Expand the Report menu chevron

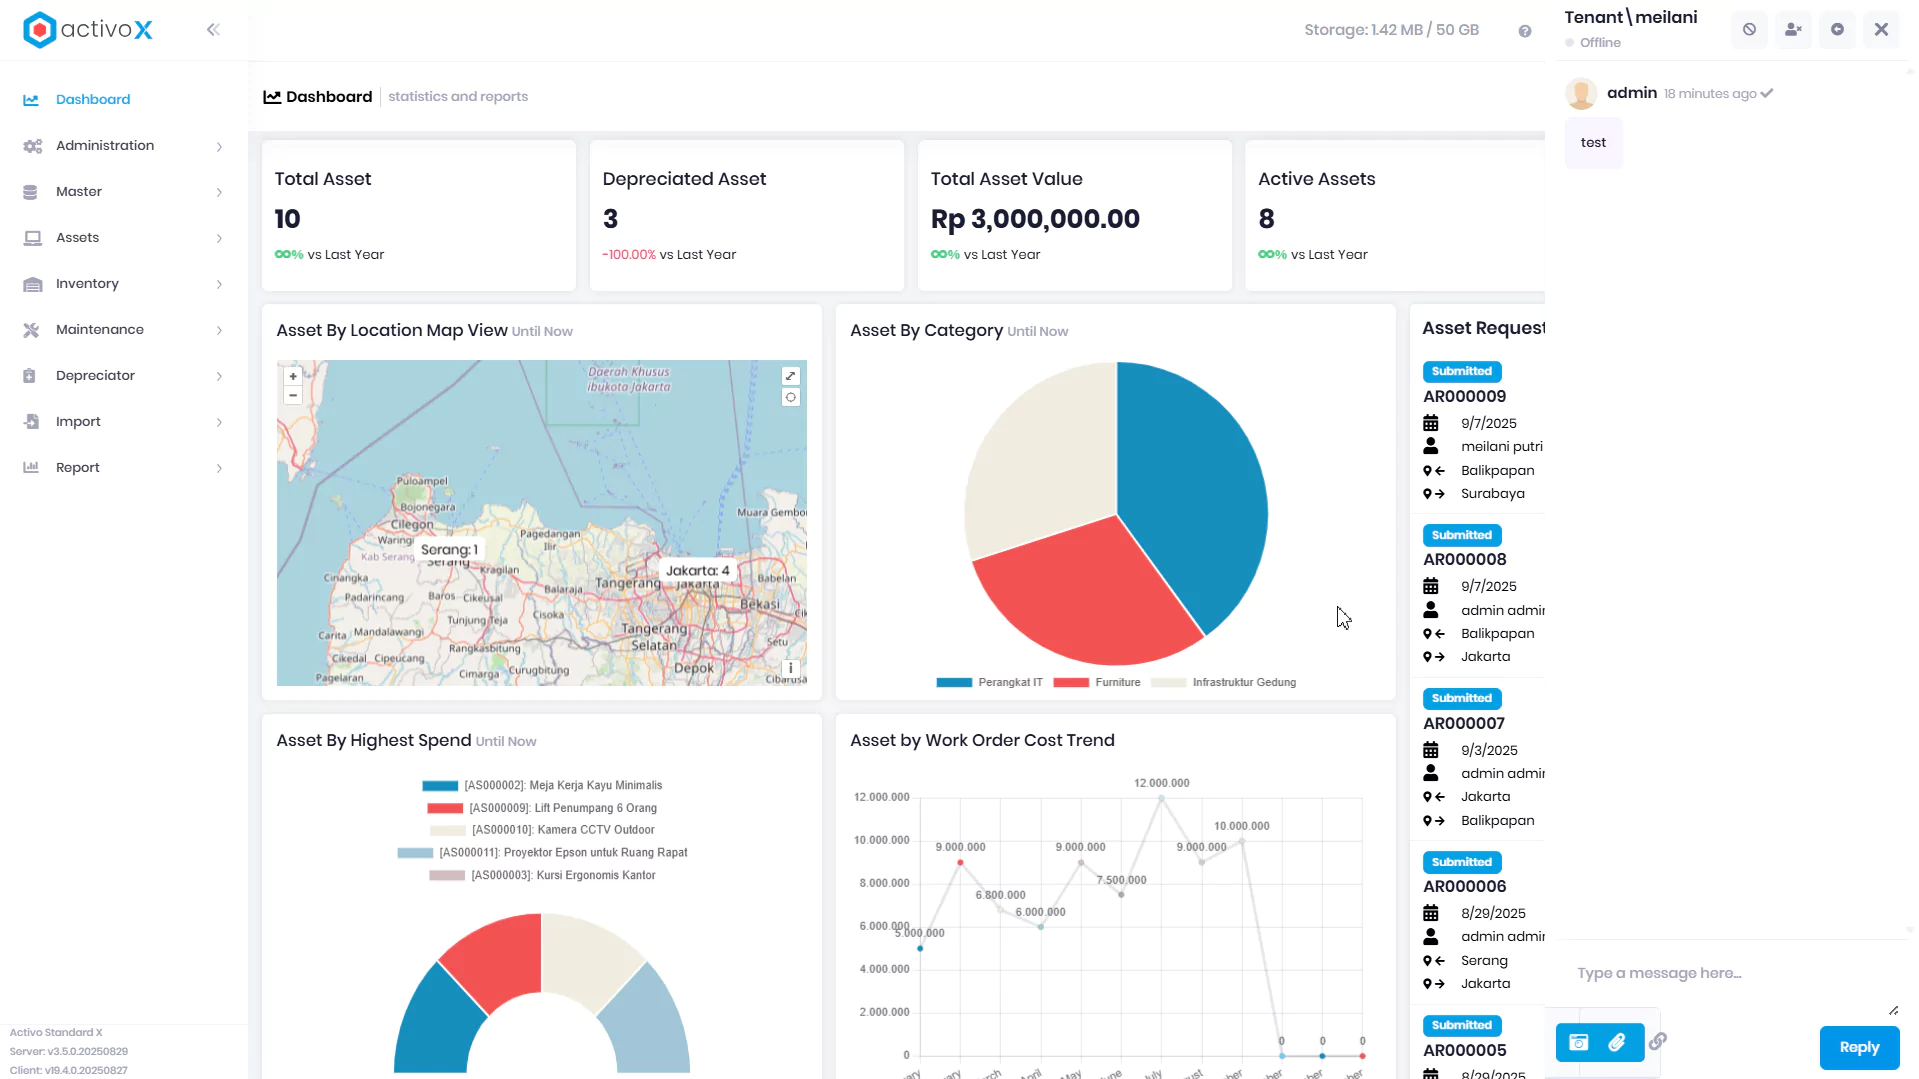pos(219,468)
